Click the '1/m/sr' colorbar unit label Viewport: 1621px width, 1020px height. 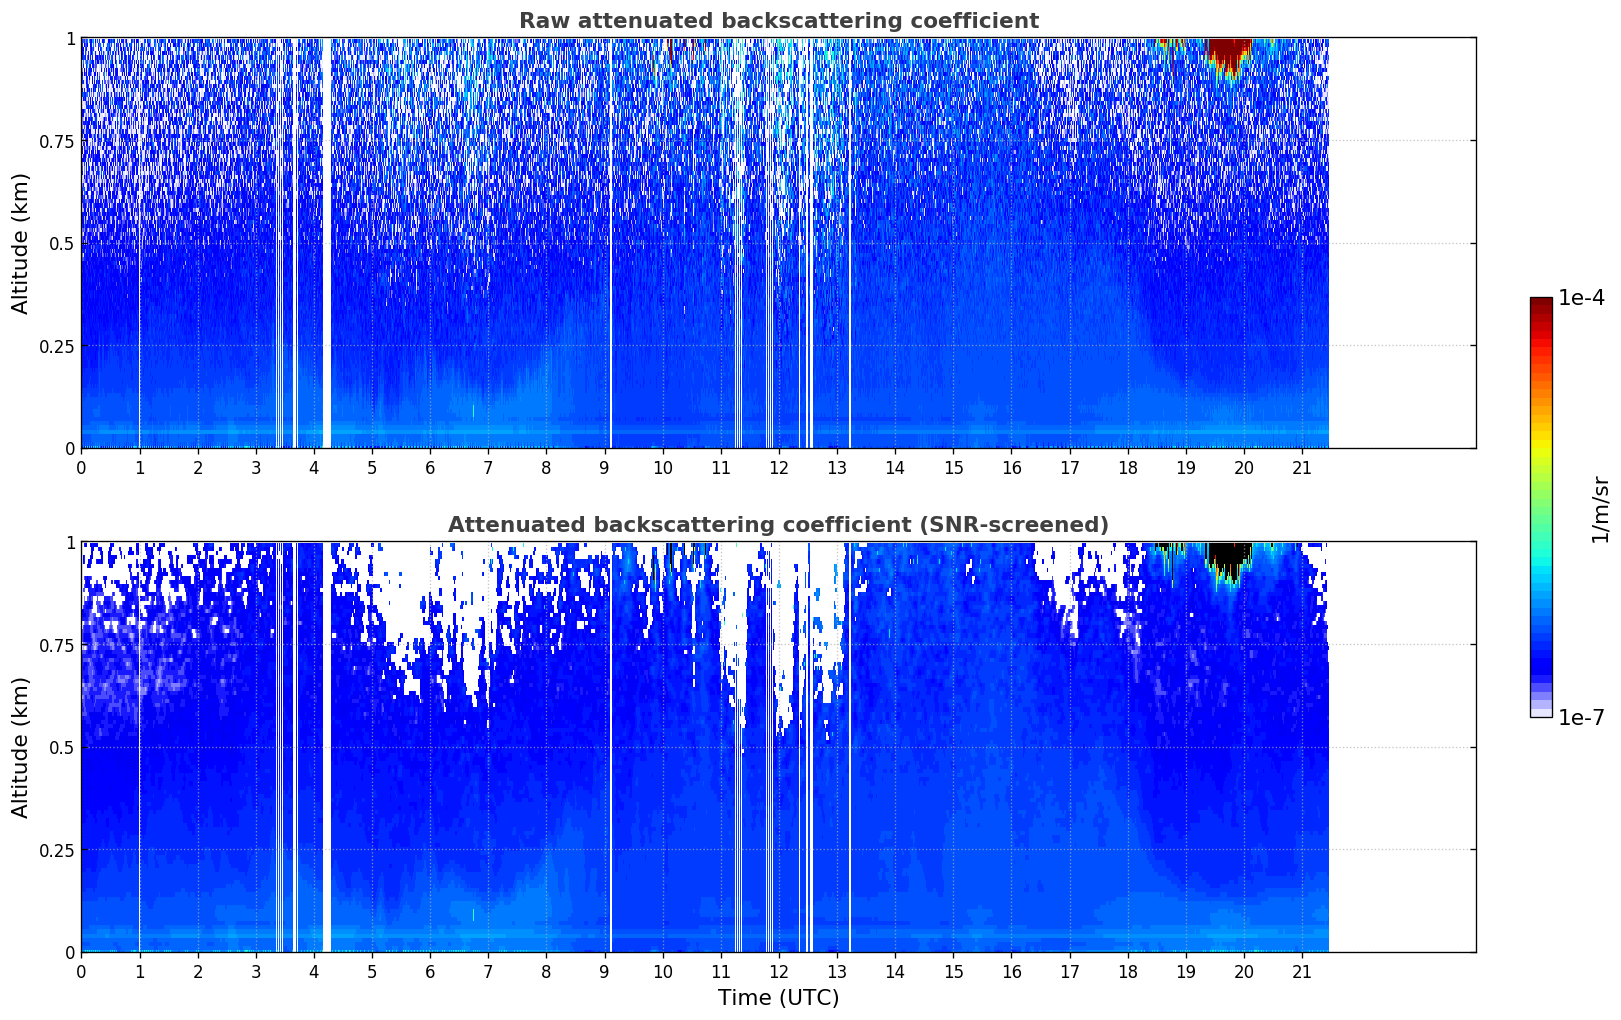coord(1600,509)
